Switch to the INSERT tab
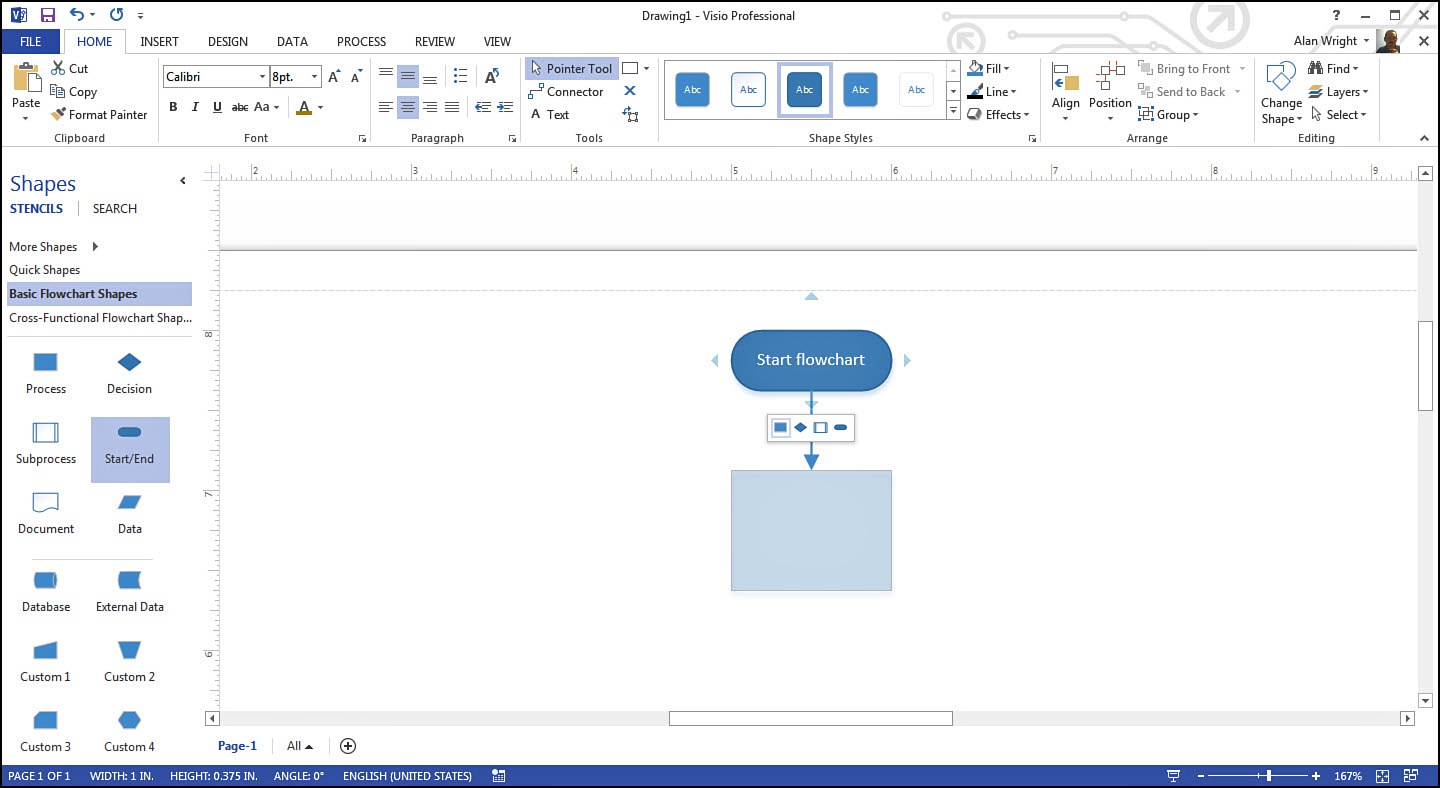The image size is (1440, 788). [159, 41]
